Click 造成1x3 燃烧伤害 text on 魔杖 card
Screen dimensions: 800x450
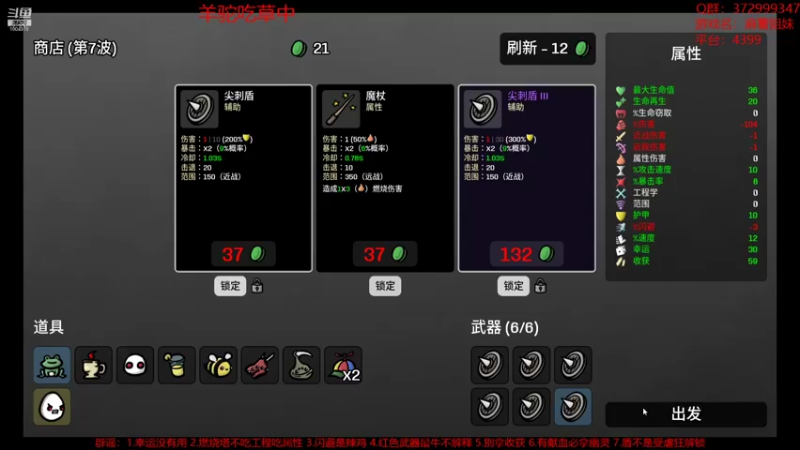[x=362, y=188]
